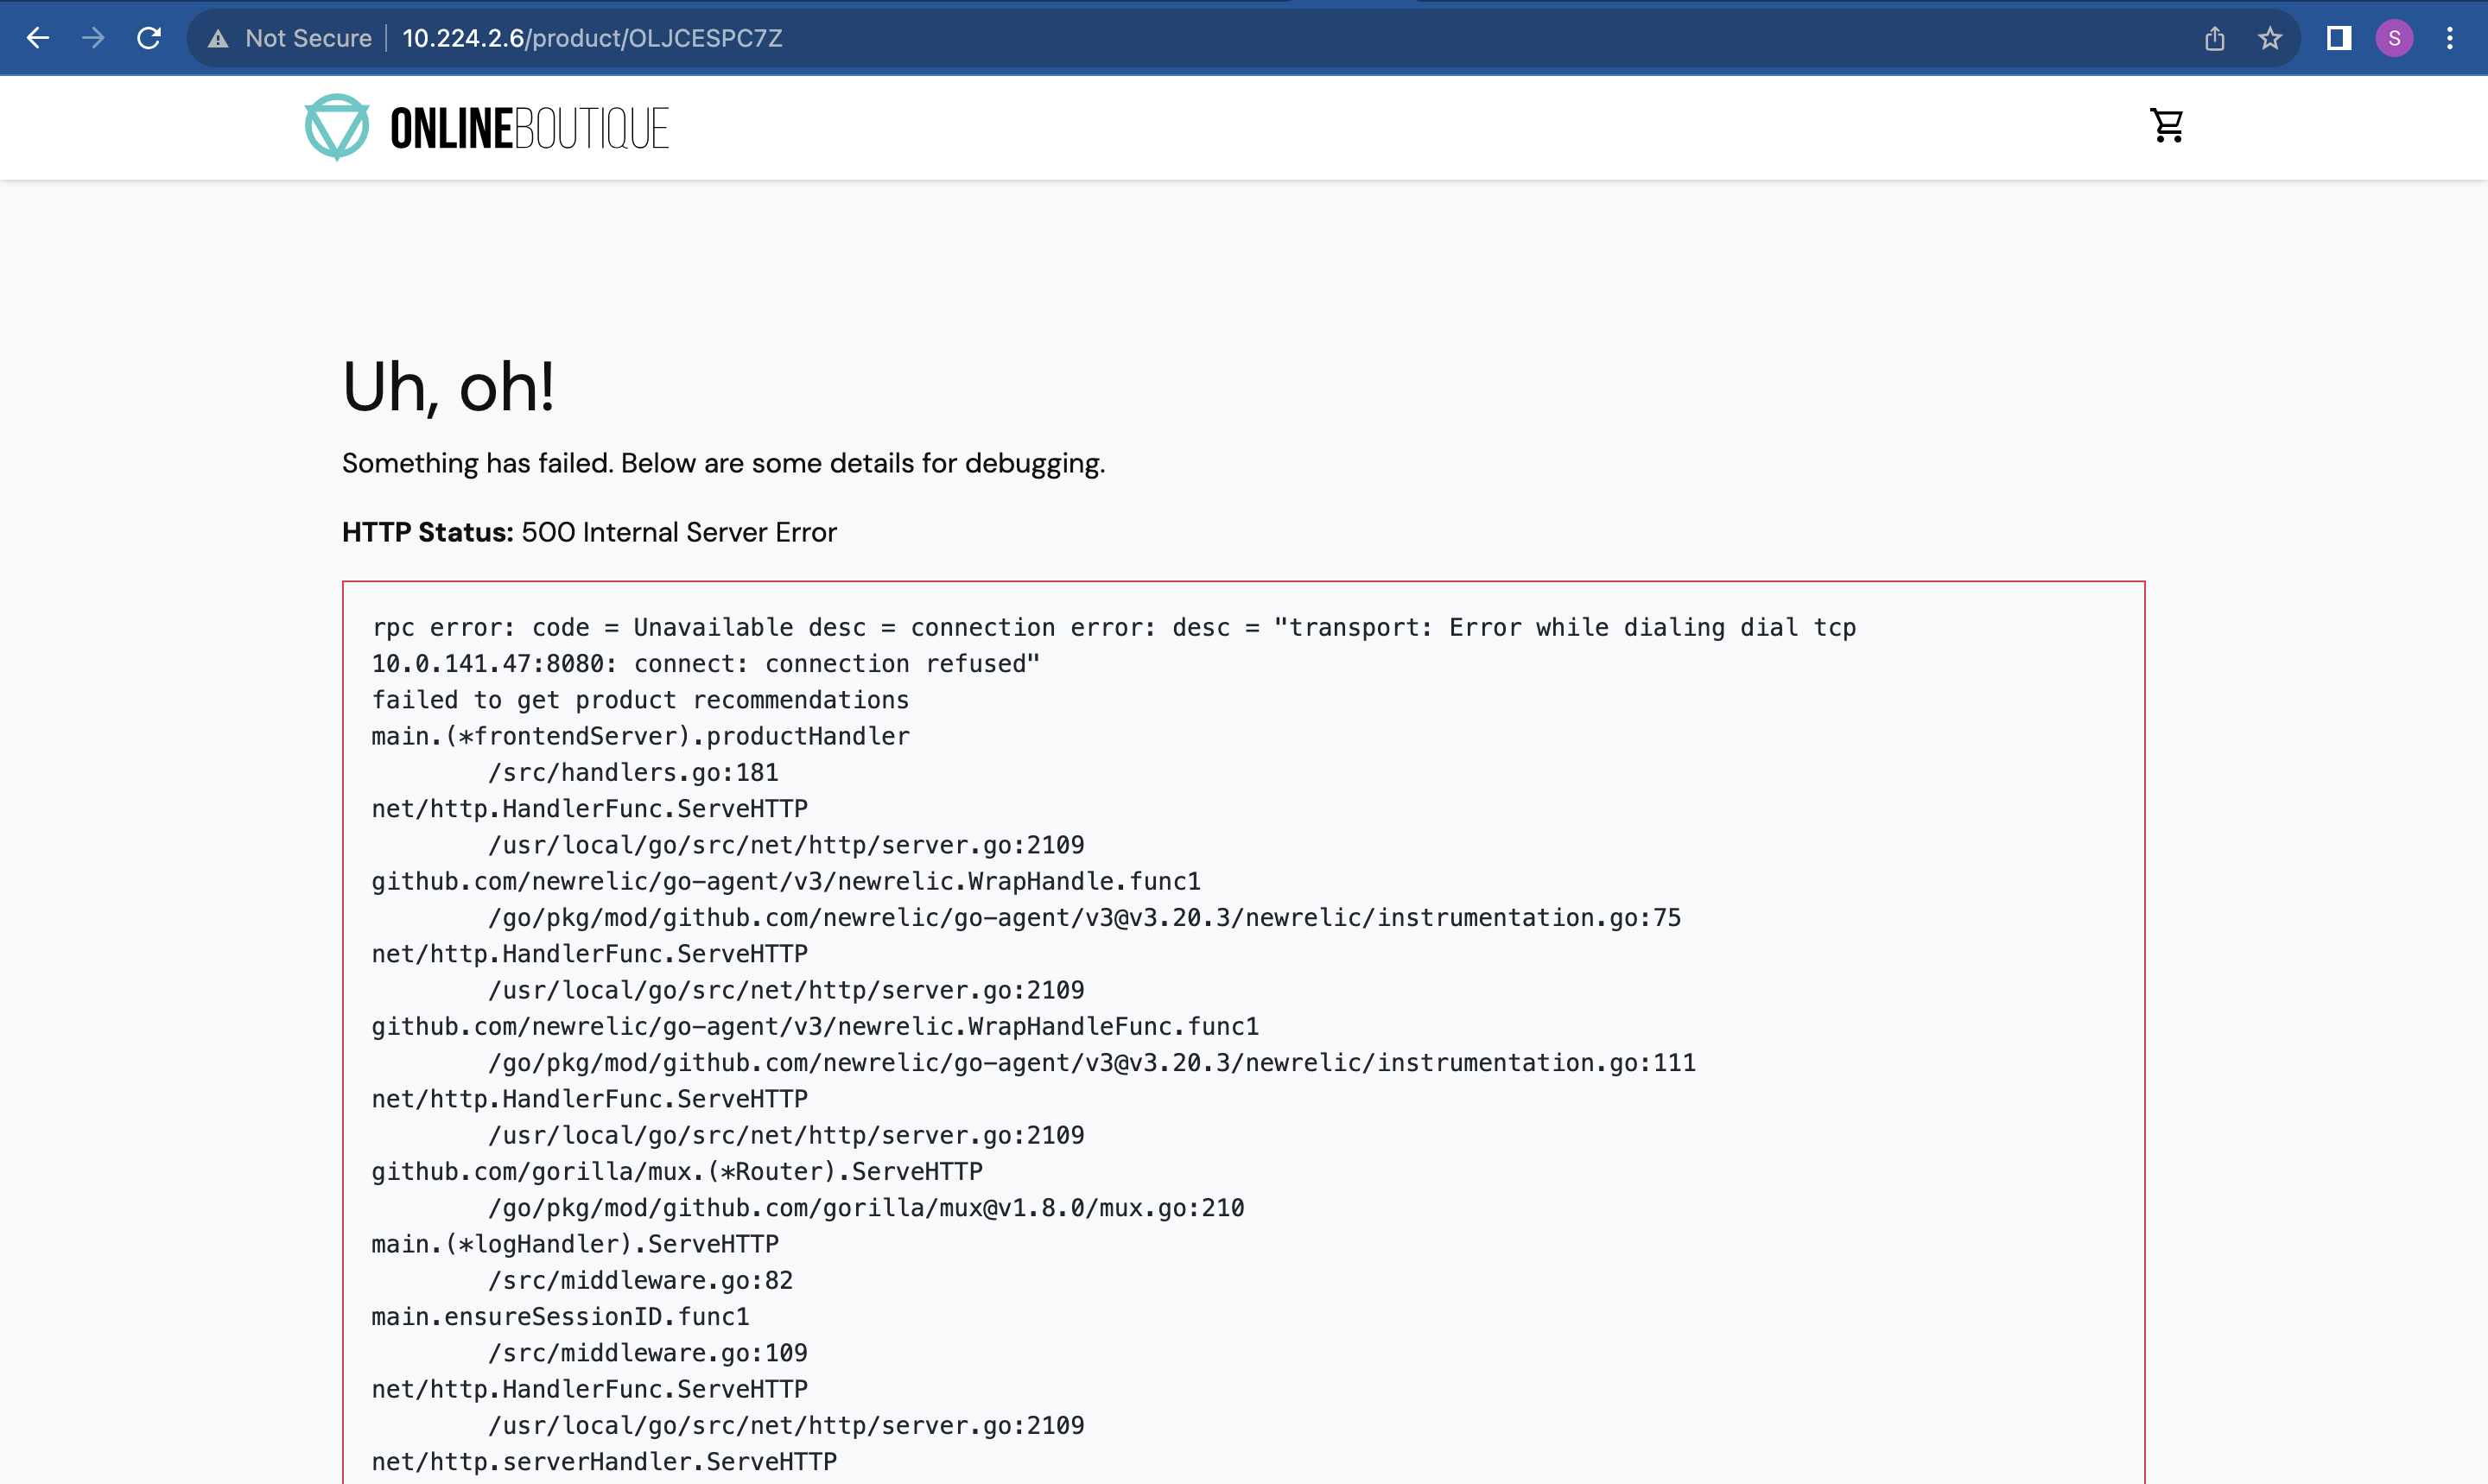Screen dimensions: 2488x1484
Task: Share this page using share icon
Action: (x=2215, y=38)
